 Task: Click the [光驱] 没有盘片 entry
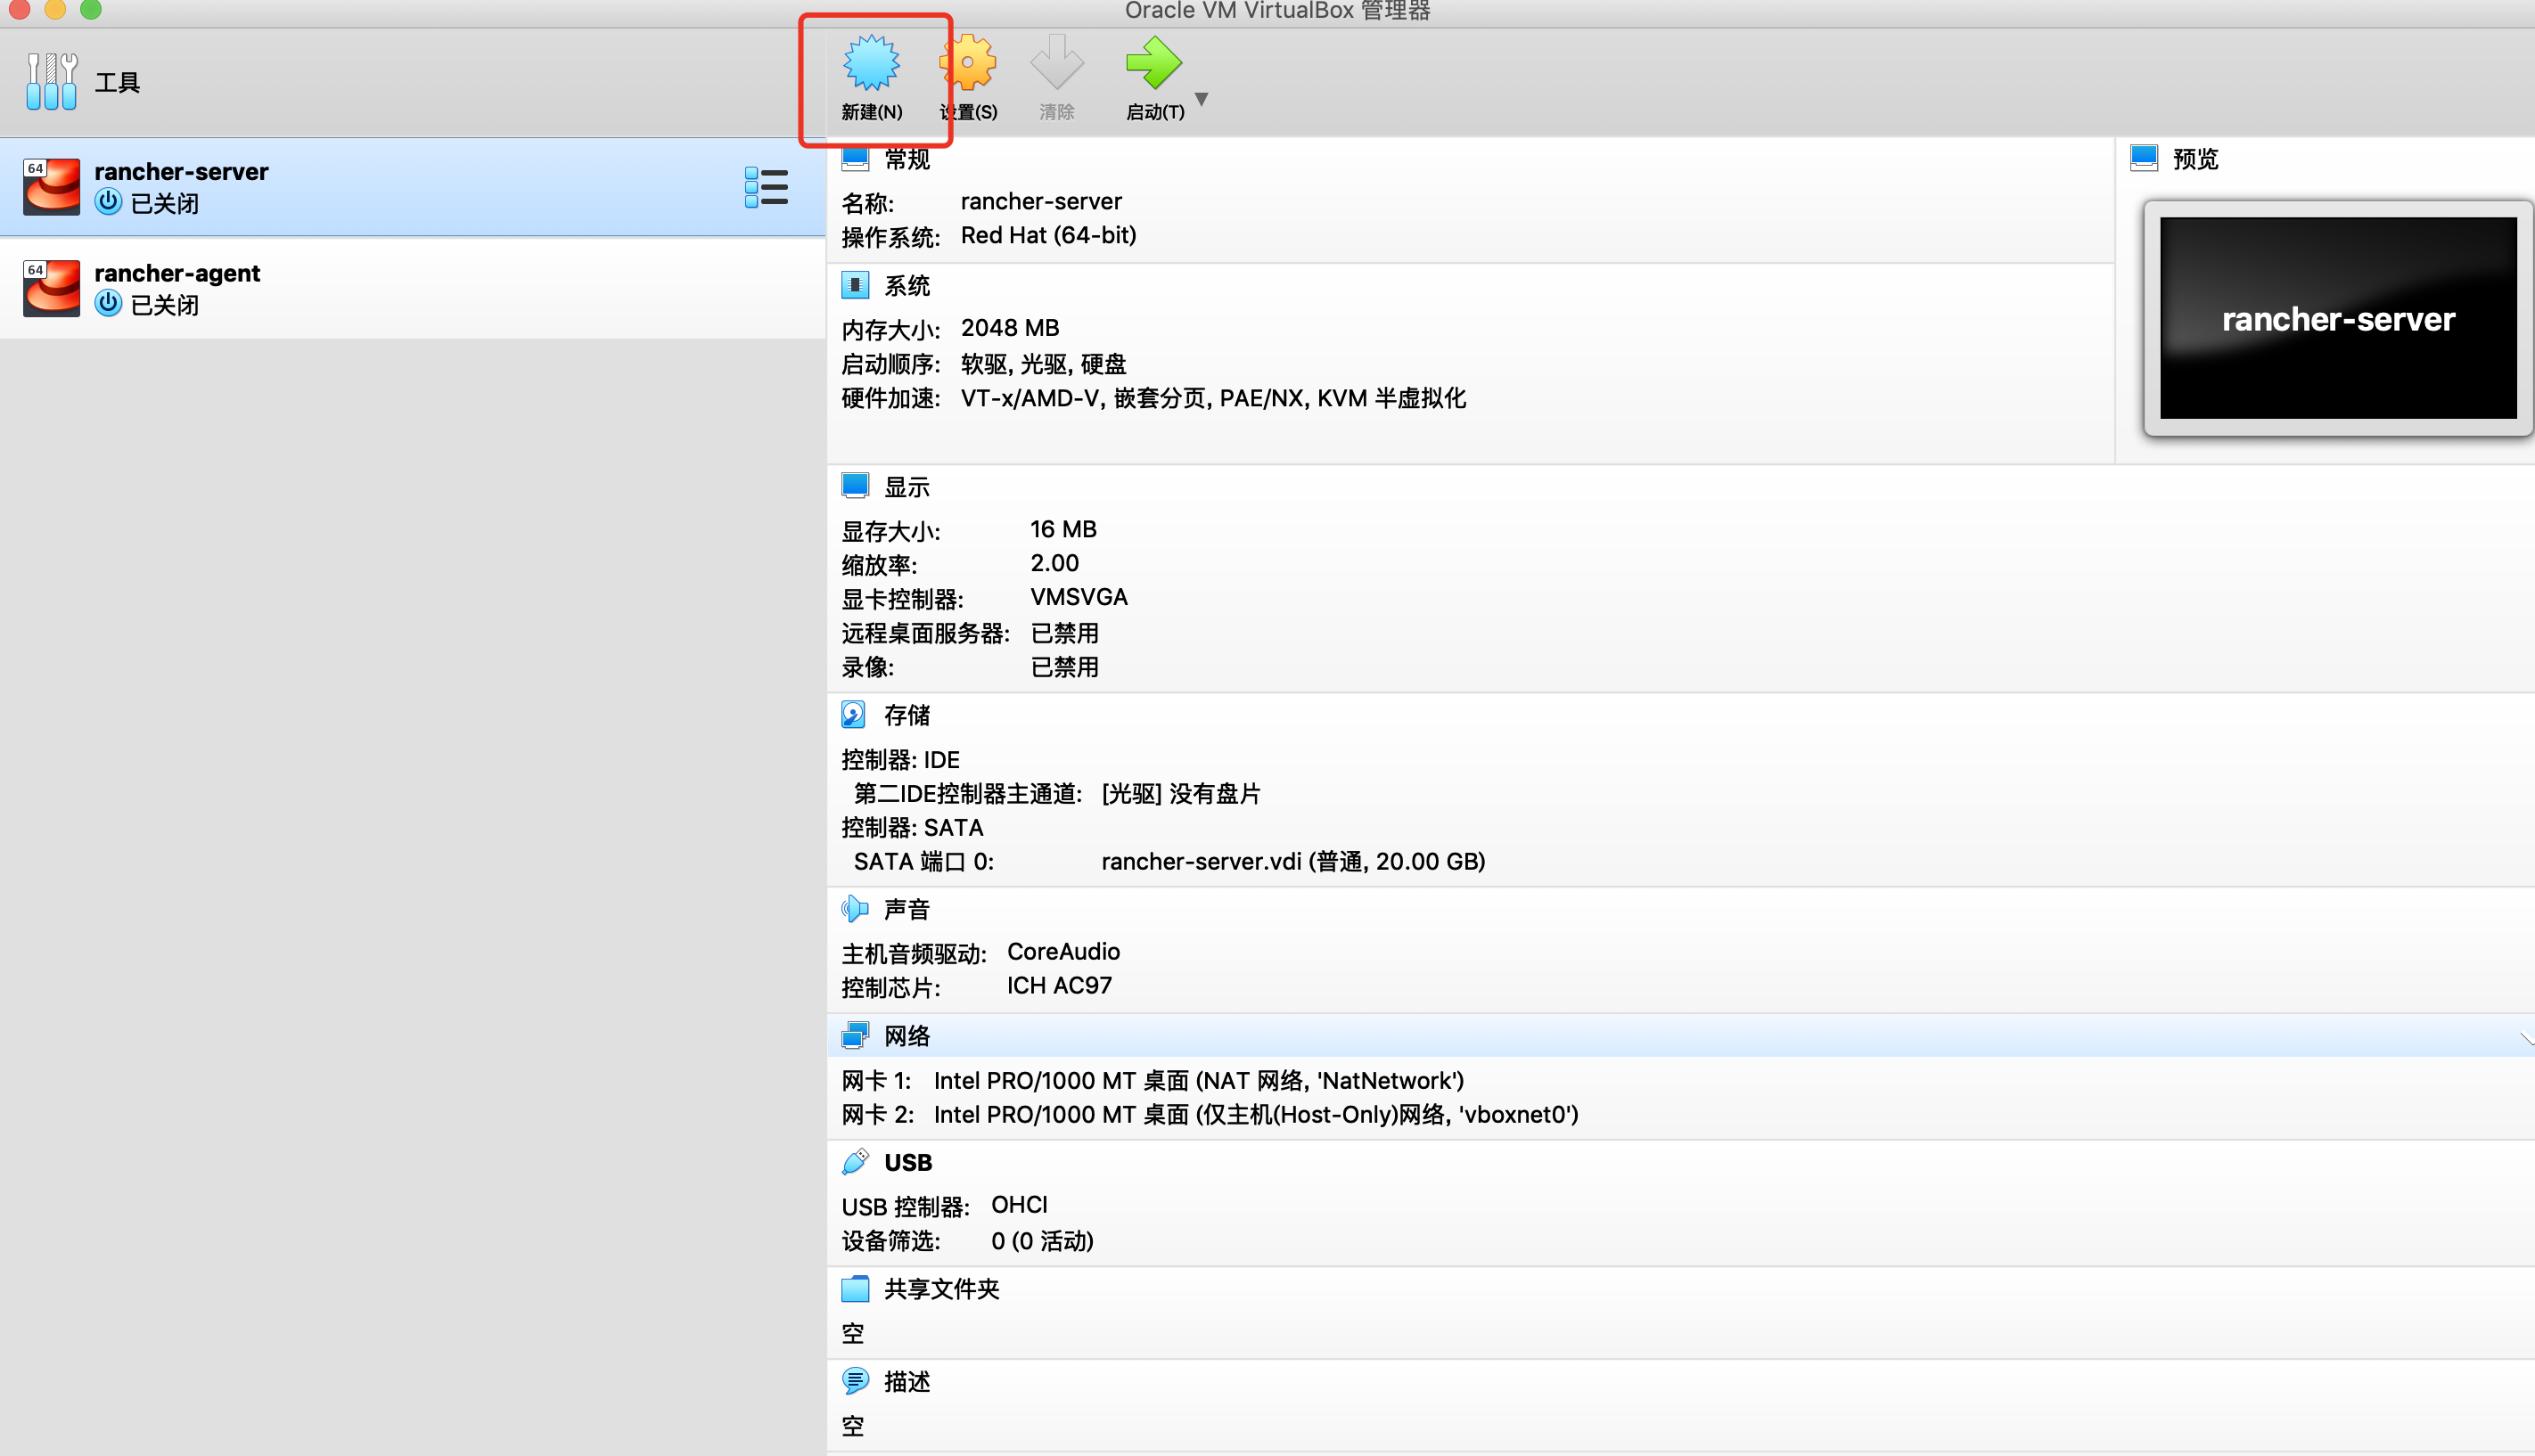[x=1180, y=793]
